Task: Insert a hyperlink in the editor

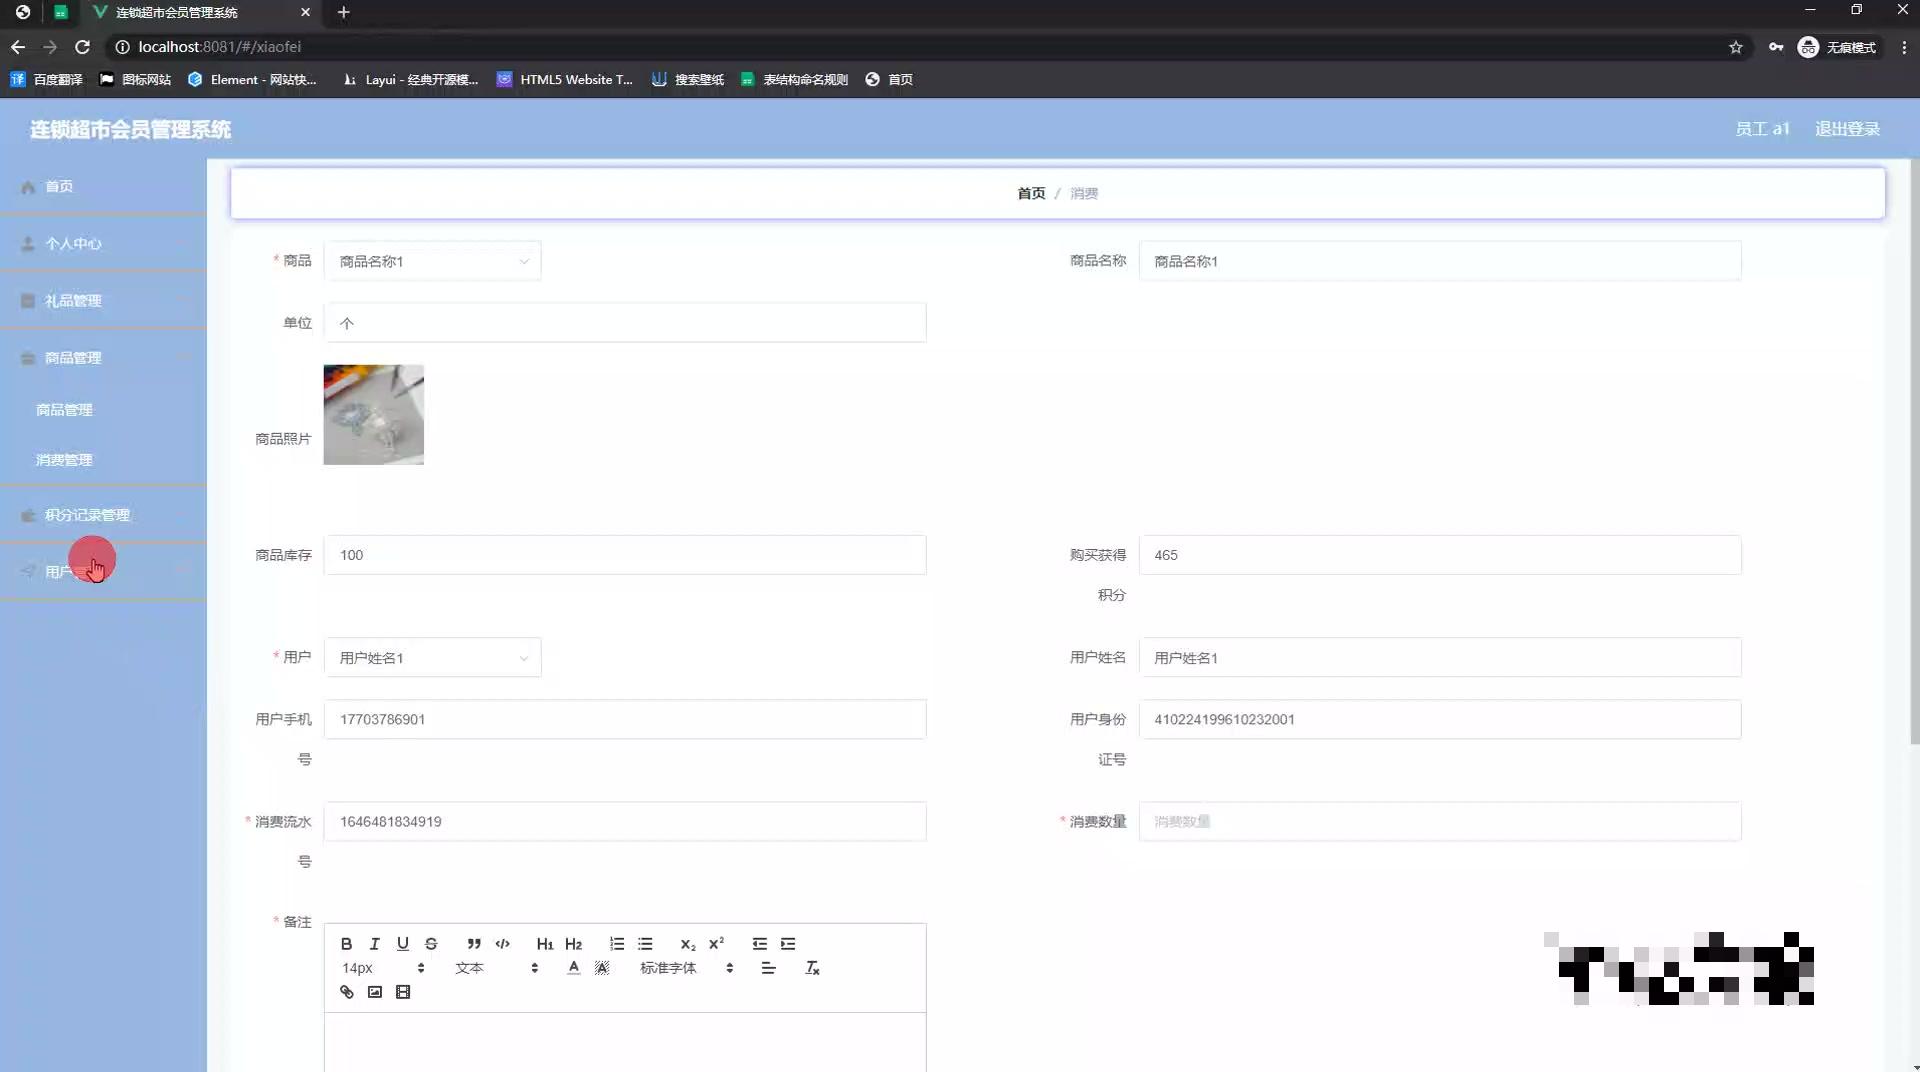Action: click(x=346, y=992)
